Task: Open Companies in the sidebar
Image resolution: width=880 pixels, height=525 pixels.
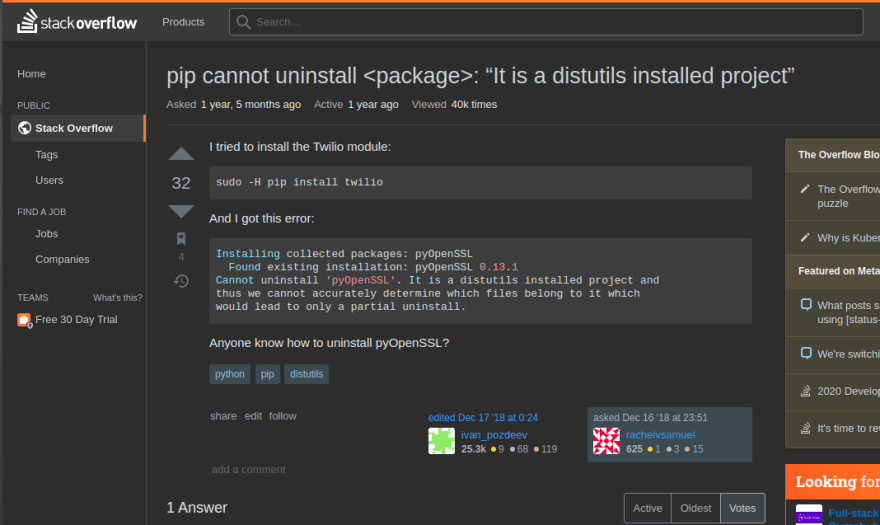Action: point(62,259)
